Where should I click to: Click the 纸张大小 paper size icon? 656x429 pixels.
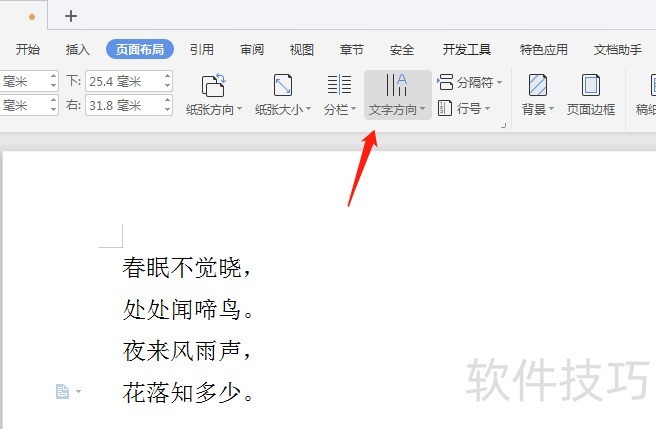pyautogui.click(x=283, y=85)
